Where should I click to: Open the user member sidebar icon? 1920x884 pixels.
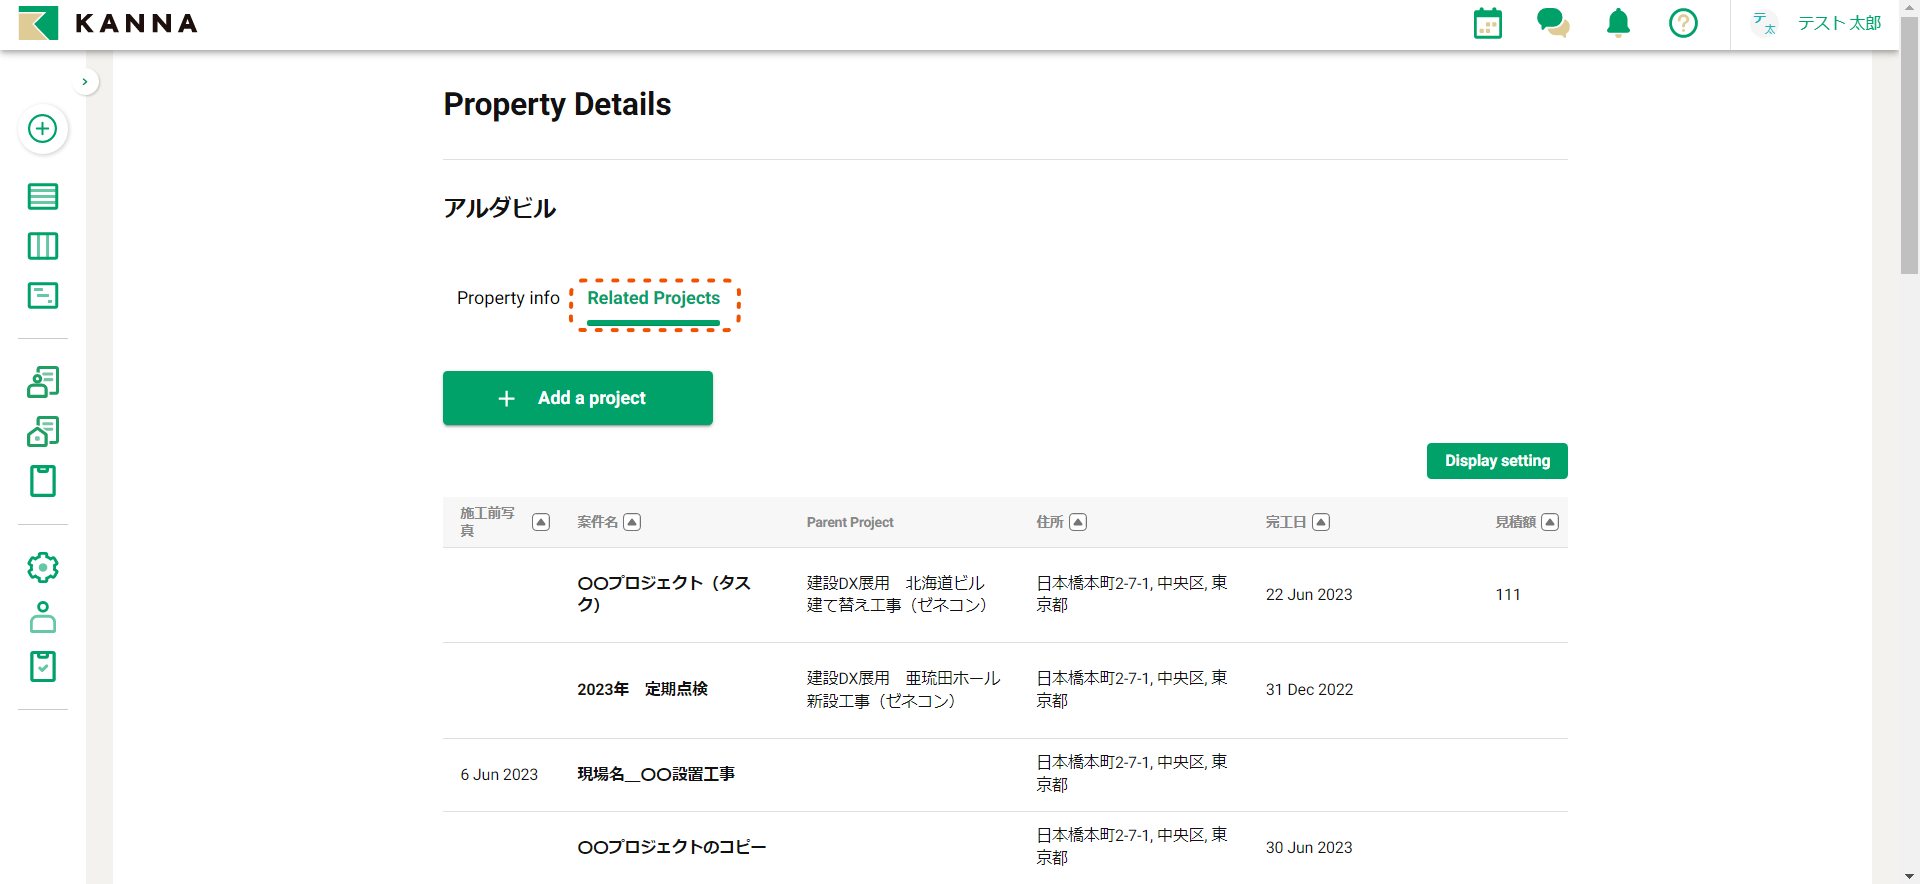click(x=42, y=617)
